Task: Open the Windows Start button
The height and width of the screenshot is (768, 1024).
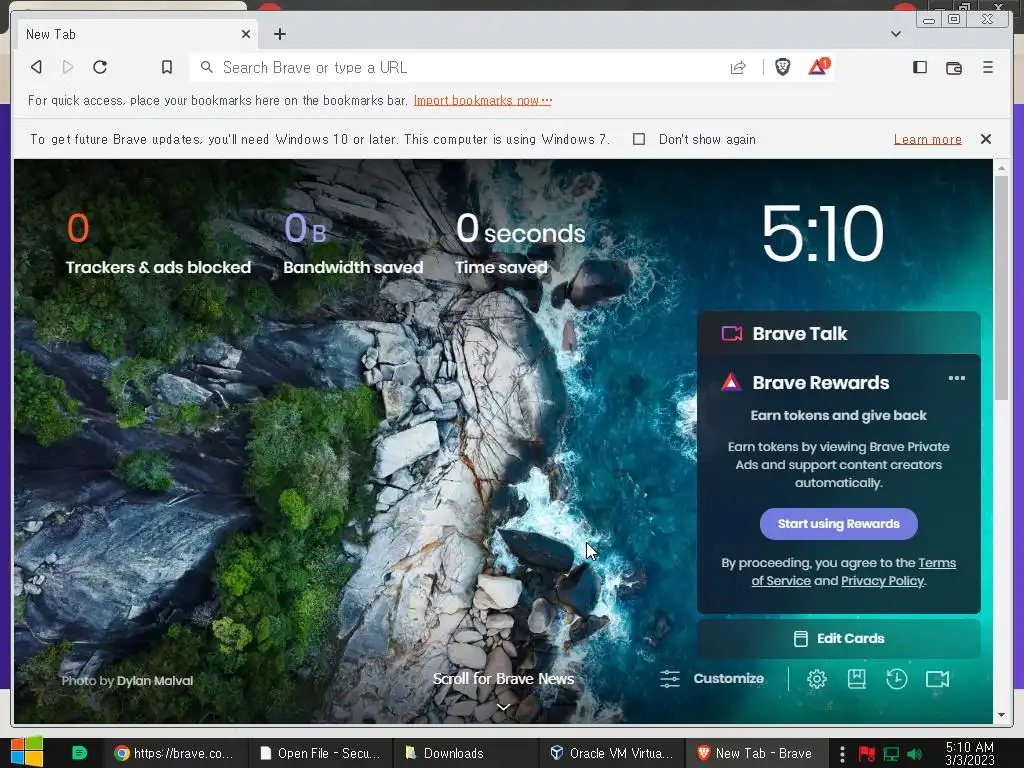Action: pyautogui.click(x=26, y=752)
